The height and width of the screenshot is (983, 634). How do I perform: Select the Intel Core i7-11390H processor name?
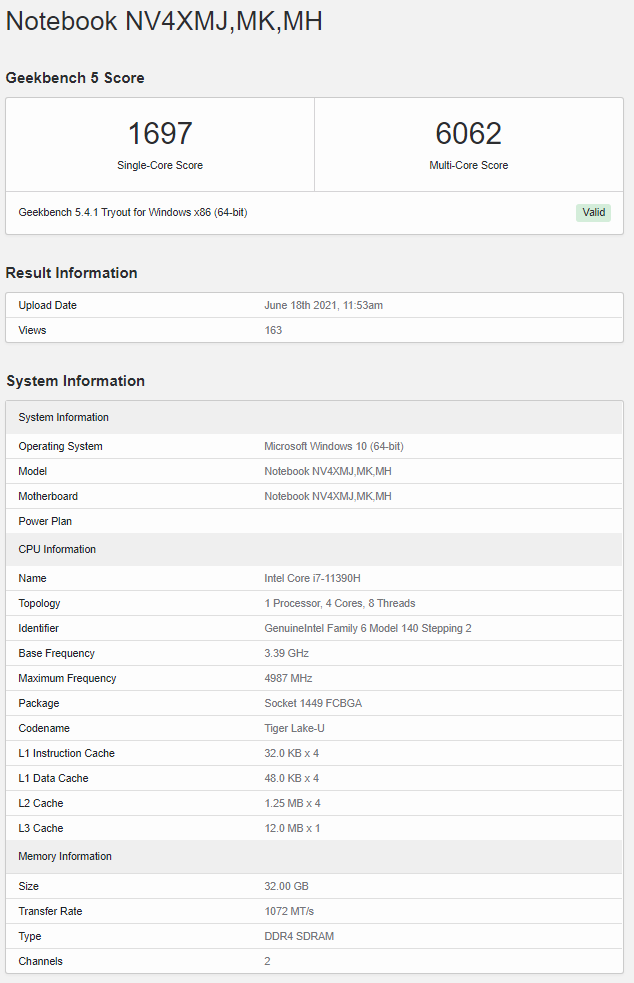[312, 578]
